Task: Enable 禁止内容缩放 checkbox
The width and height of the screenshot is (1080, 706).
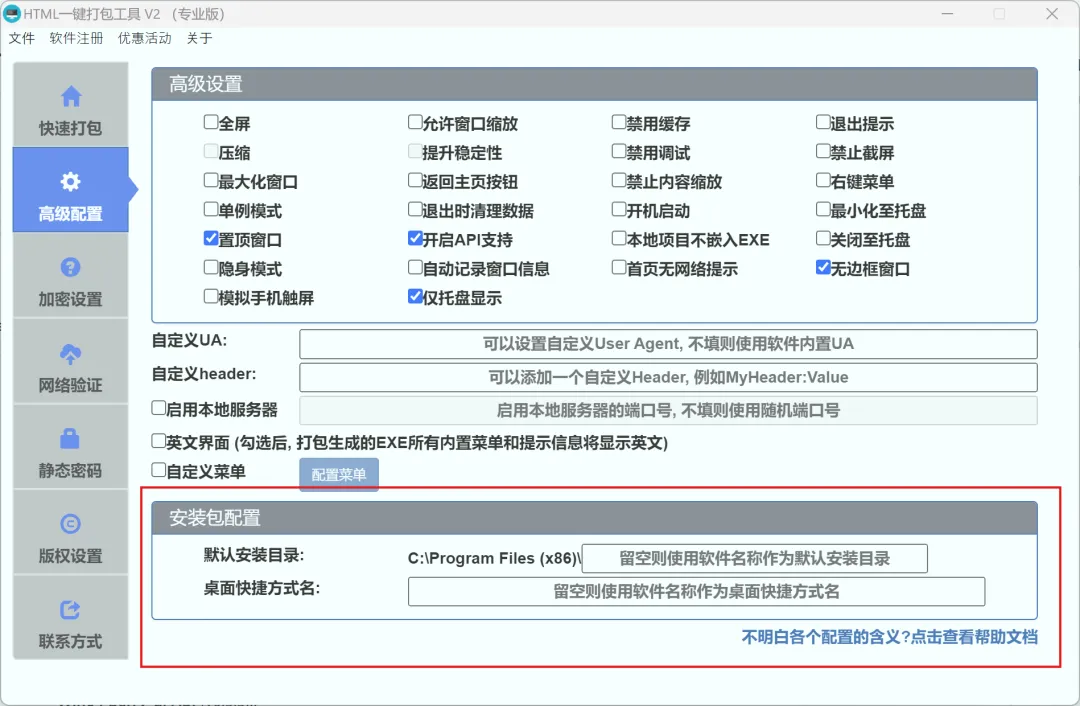Action: click(619, 180)
